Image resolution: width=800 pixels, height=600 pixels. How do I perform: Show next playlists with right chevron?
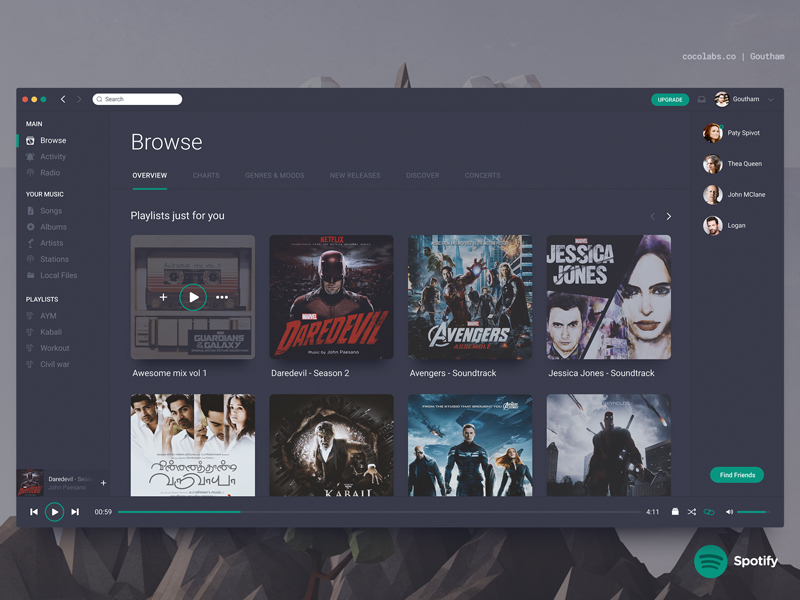[x=669, y=216]
